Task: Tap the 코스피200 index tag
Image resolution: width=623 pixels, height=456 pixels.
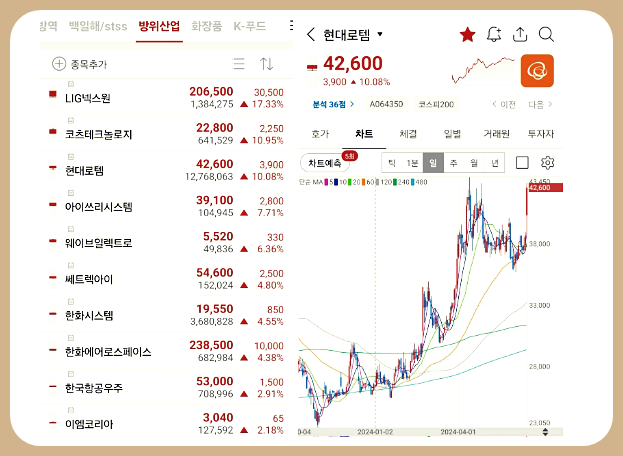Action: [x=436, y=104]
